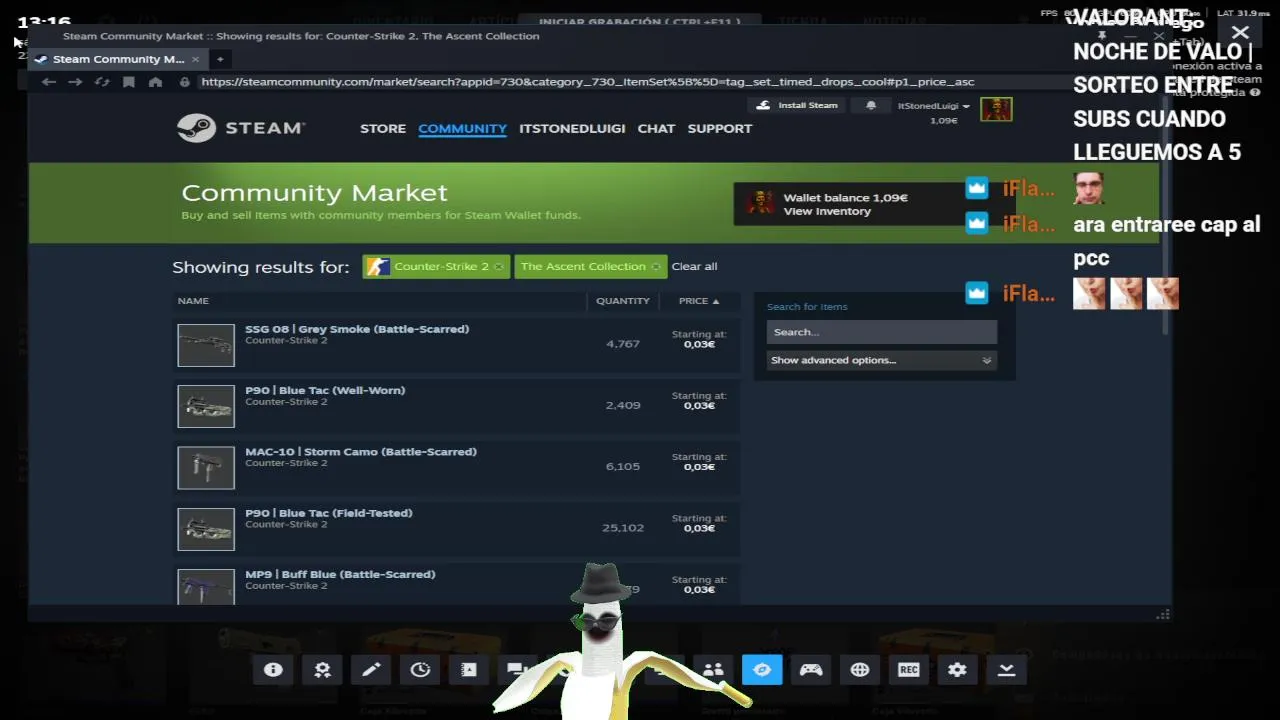Remove the Counter-Strike 2 filter tag

[498, 267]
